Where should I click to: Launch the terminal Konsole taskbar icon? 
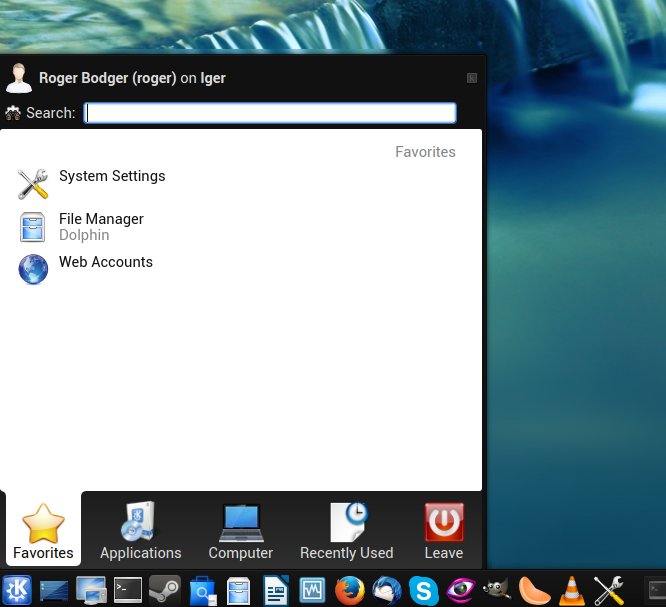coord(128,590)
